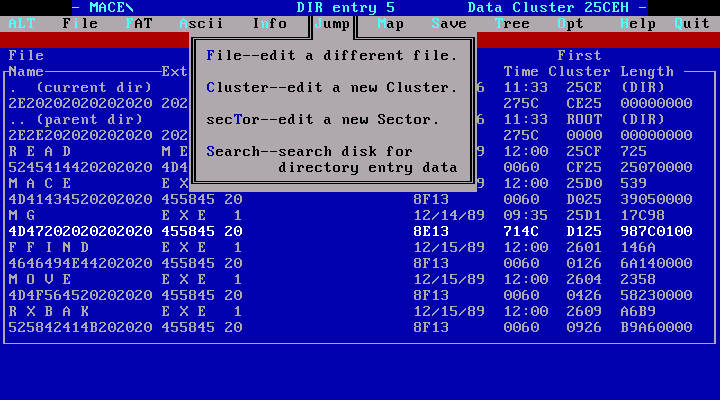
Task: Select the M G file entry
Action: (22, 215)
